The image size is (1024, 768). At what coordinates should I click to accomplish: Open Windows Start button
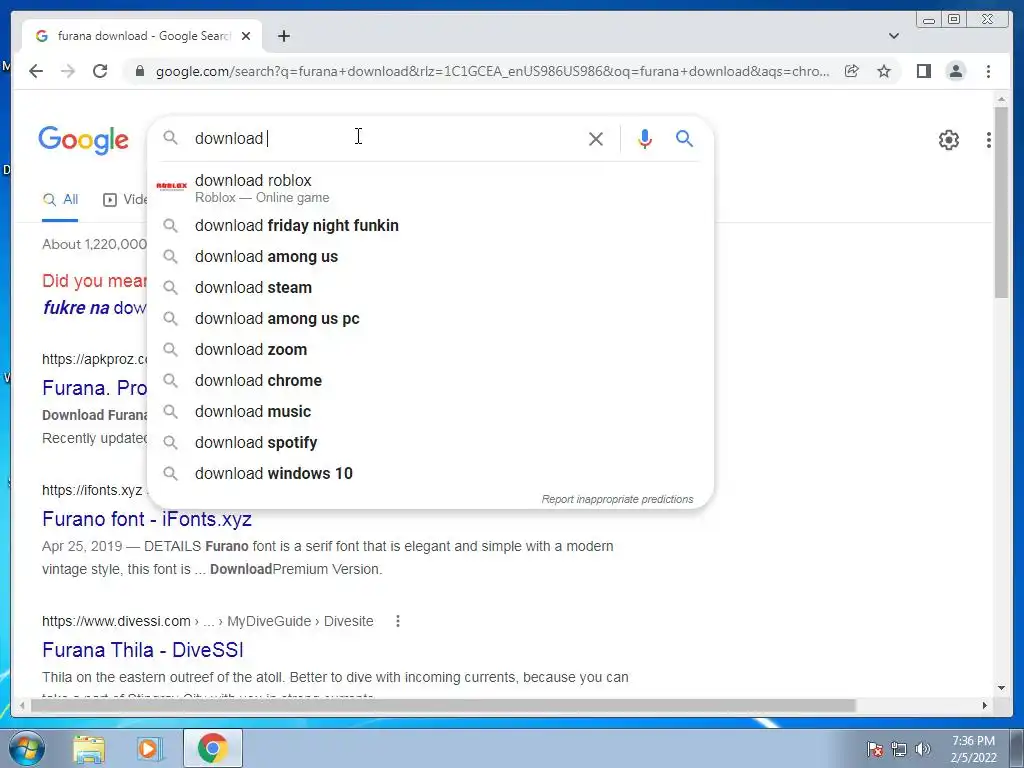[27, 748]
